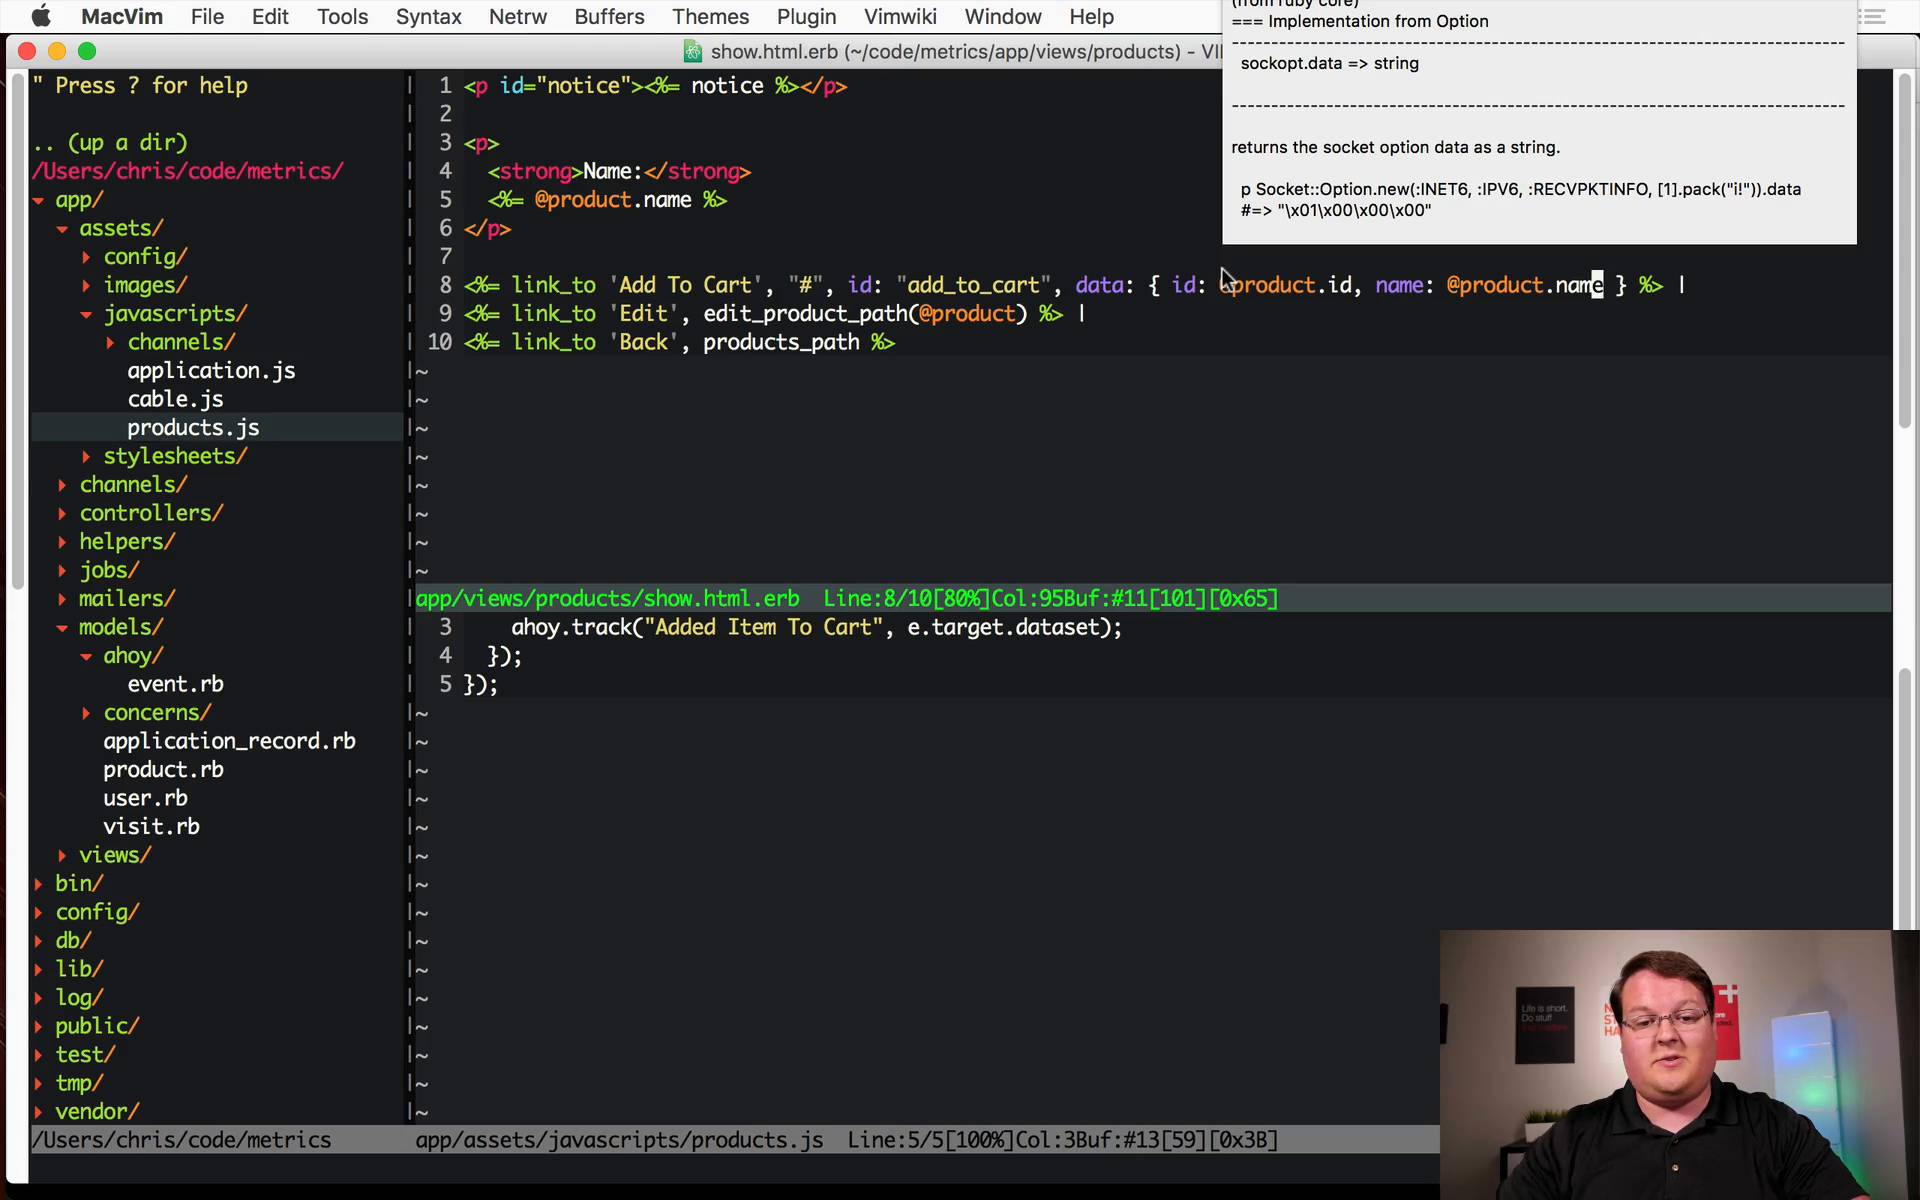
Task: Expand the bin/ folder arrow
Action: click(38, 884)
